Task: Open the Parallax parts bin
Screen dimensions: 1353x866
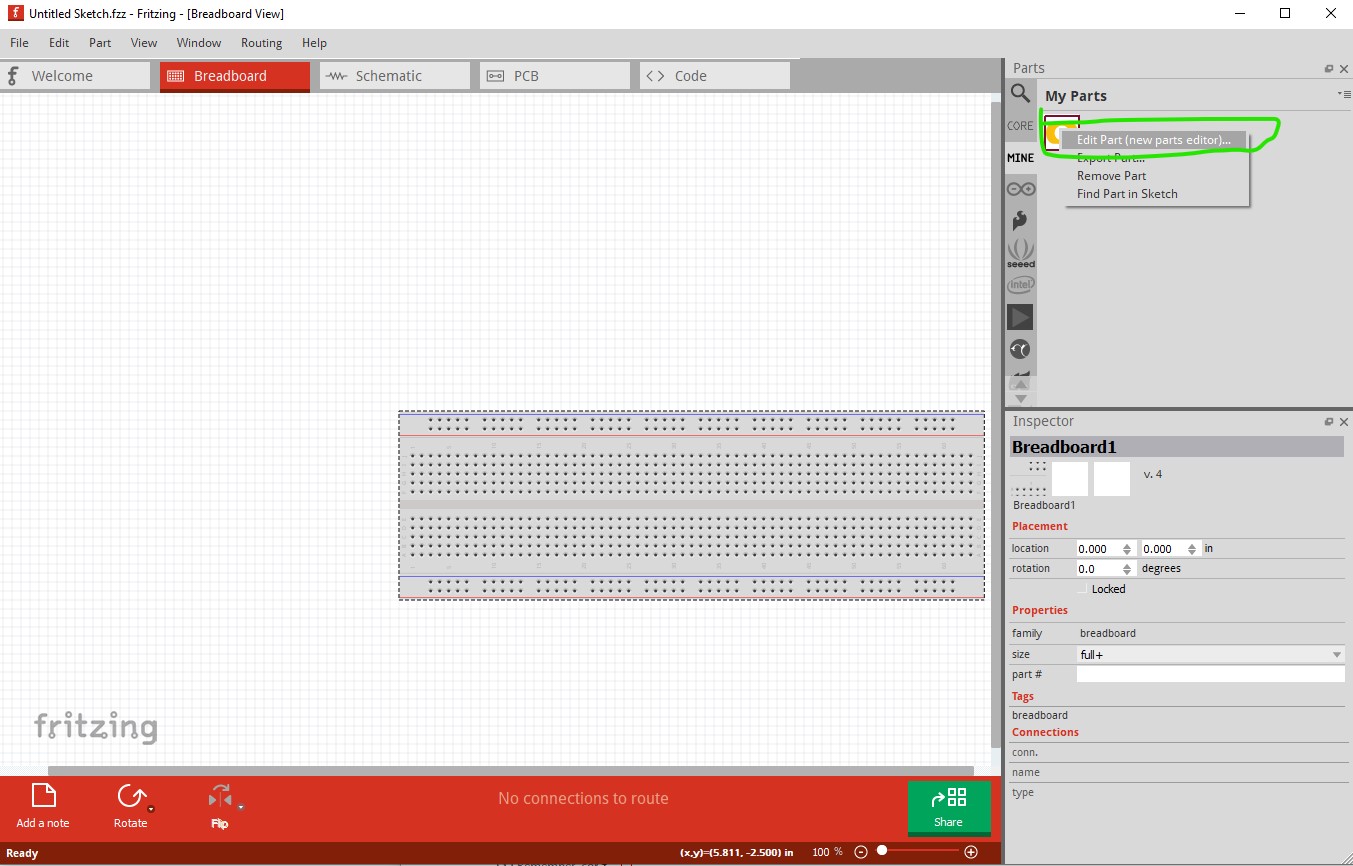Action: coord(1020,316)
